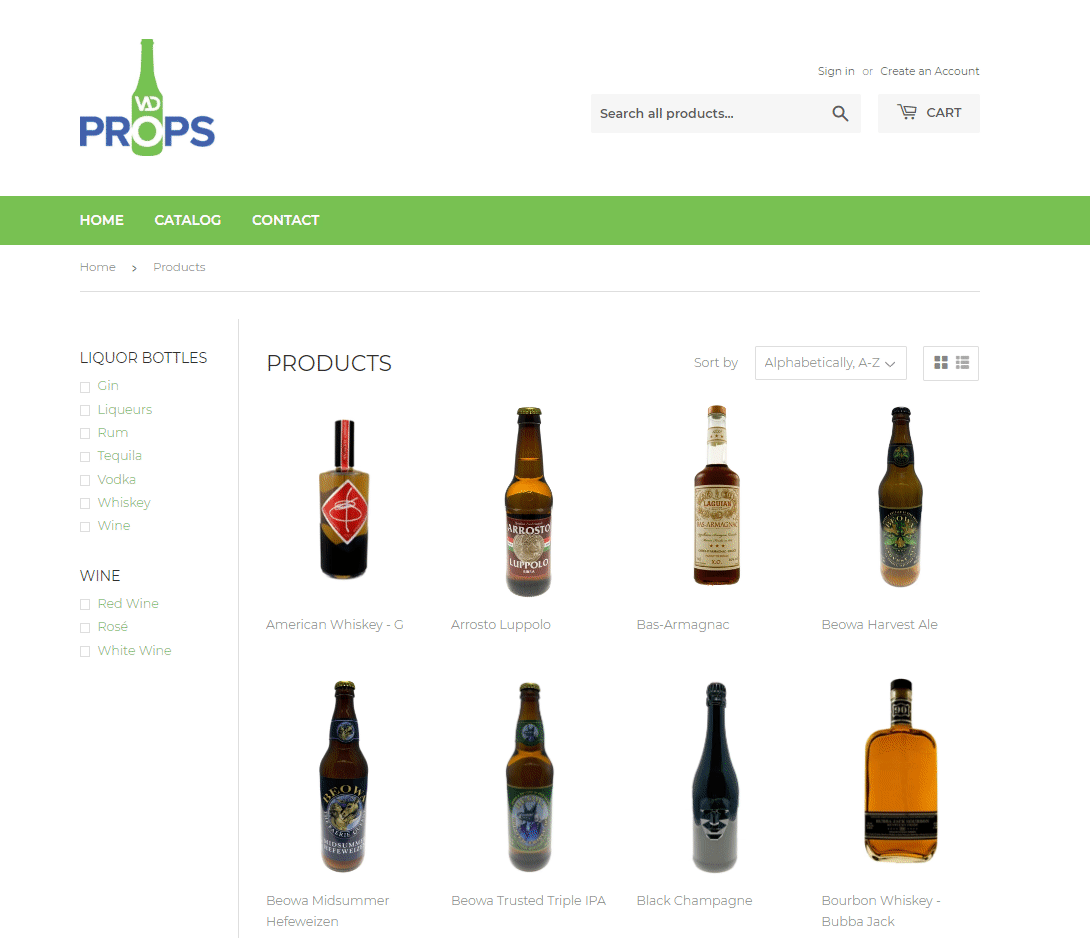Viewport: 1090px width, 938px height.
Task: Tick the Red Wine filter checkbox
Action: (x=85, y=605)
